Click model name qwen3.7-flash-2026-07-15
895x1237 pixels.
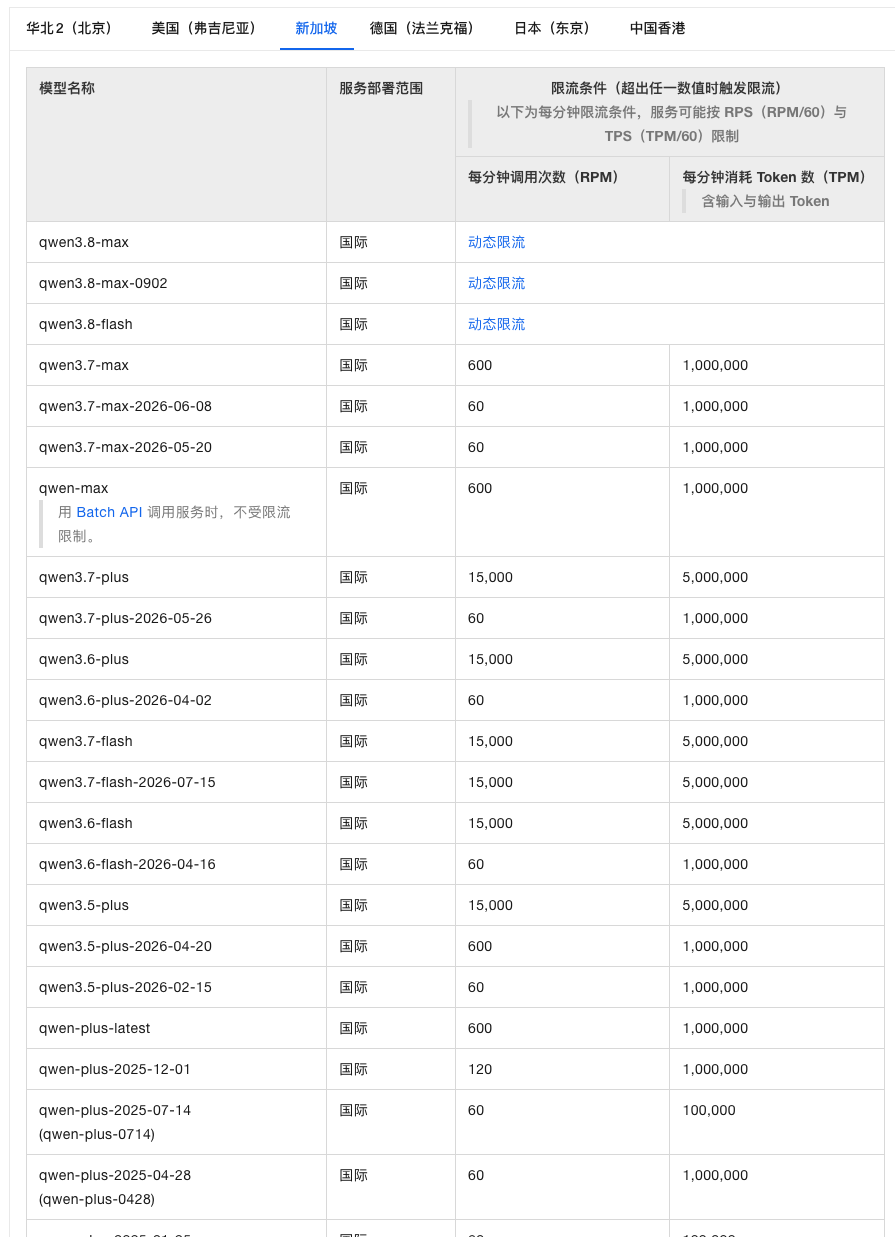coord(127,782)
